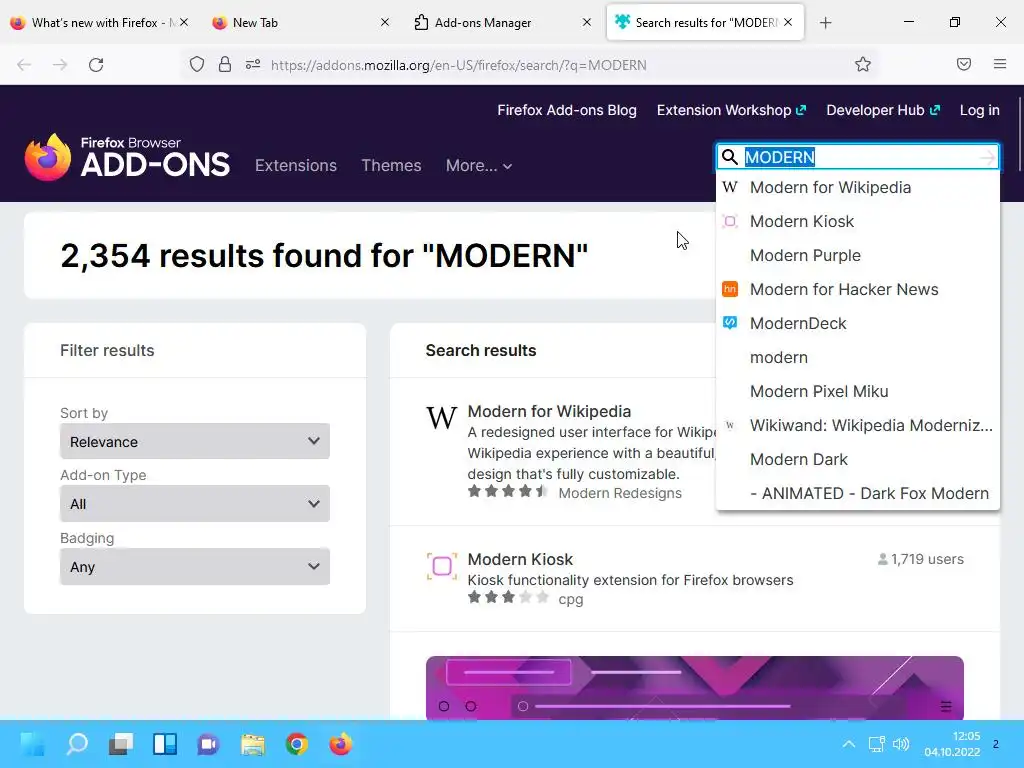Open a new tab with plus button
1024x768 pixels.
pyautogui.click(x=825, y=23)
